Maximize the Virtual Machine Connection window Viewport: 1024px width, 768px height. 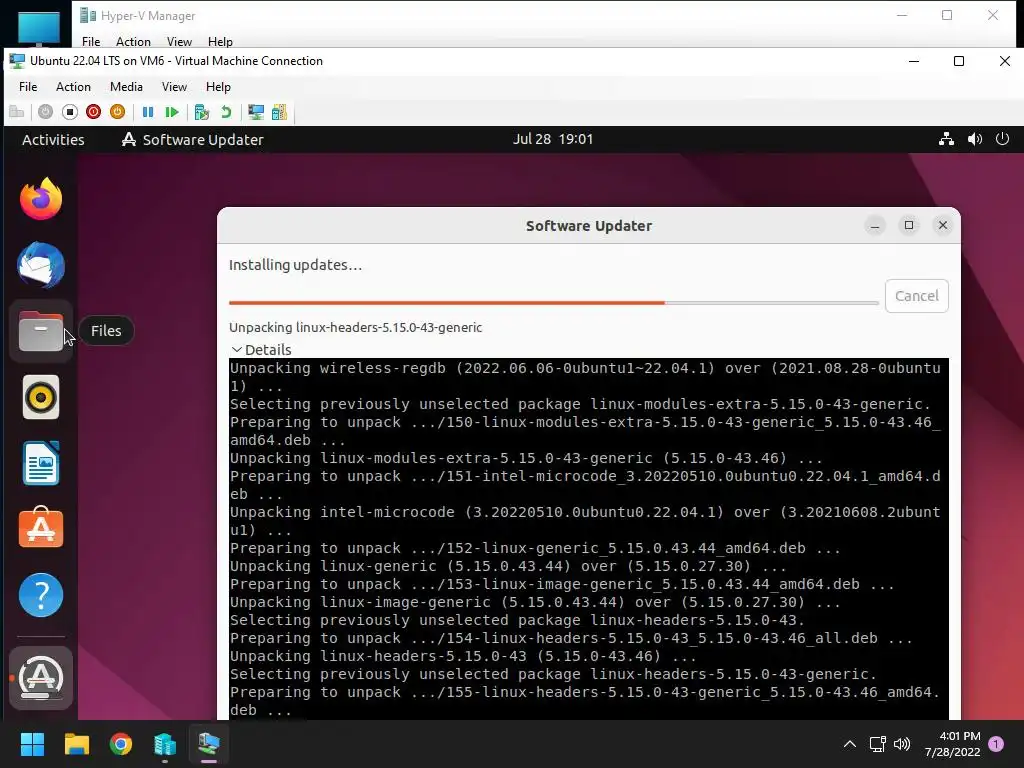tap(959, 61)
